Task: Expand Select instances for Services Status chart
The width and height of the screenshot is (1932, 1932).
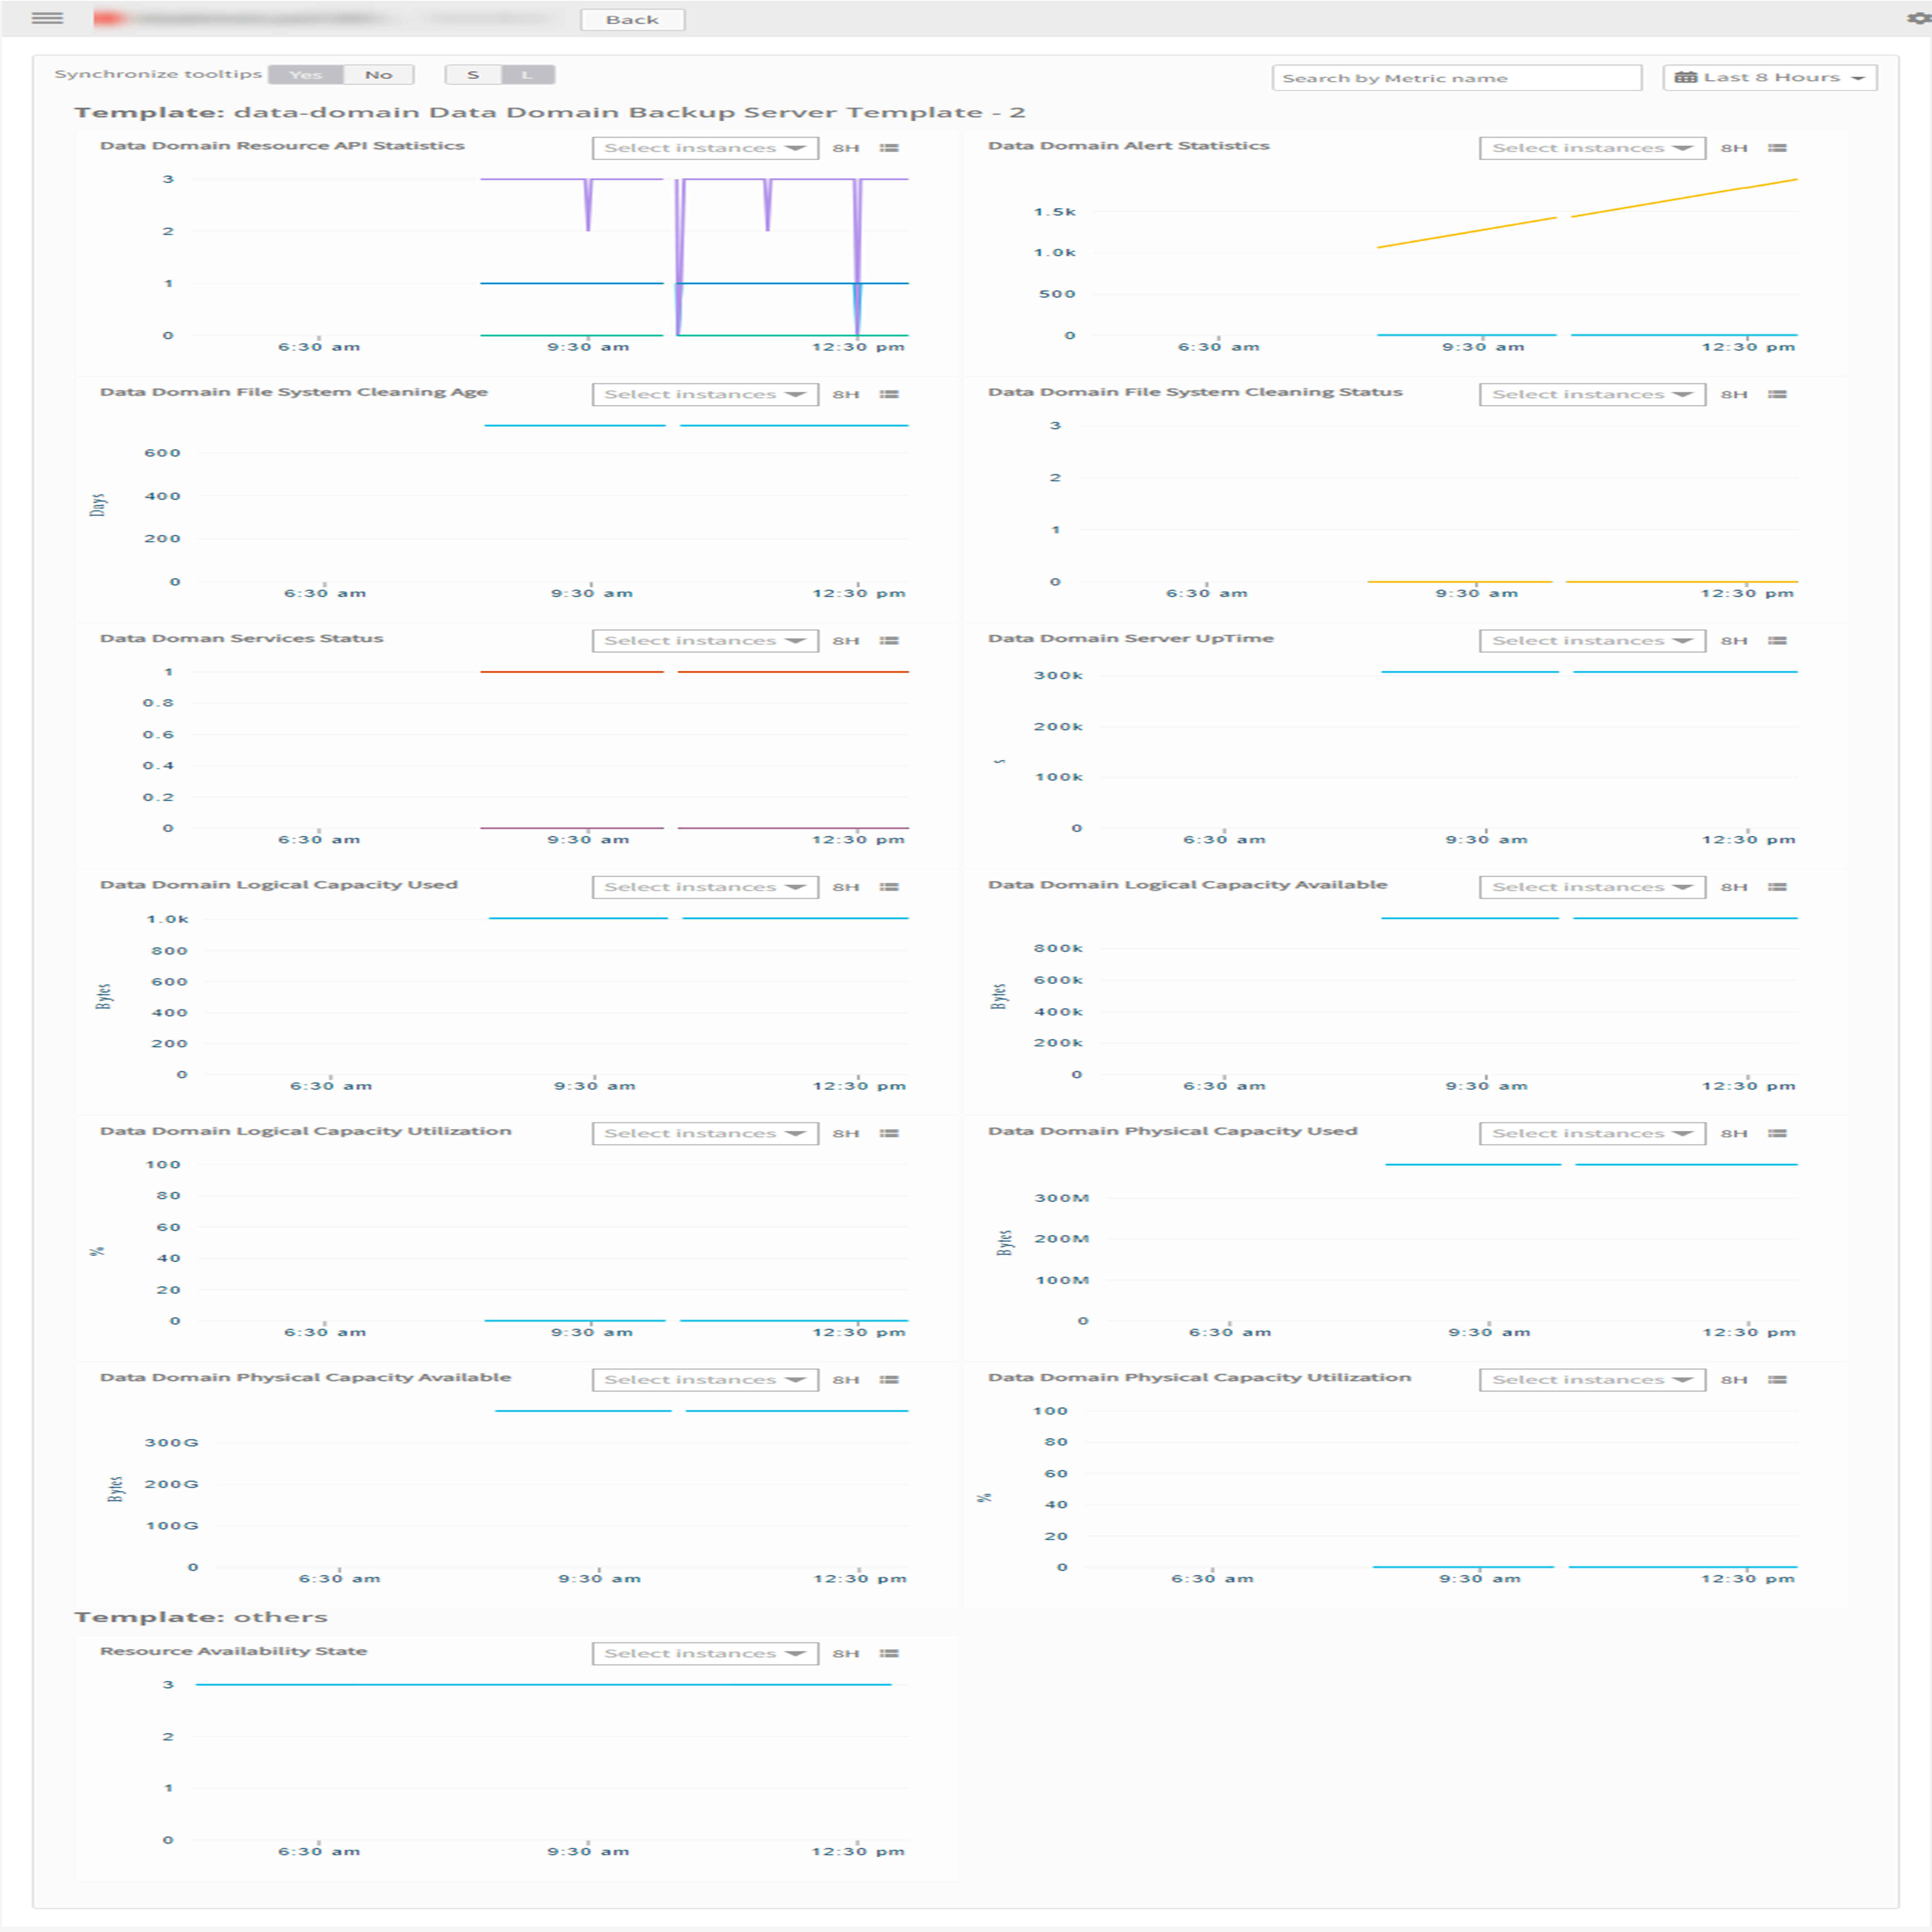Action: (705, 641)
